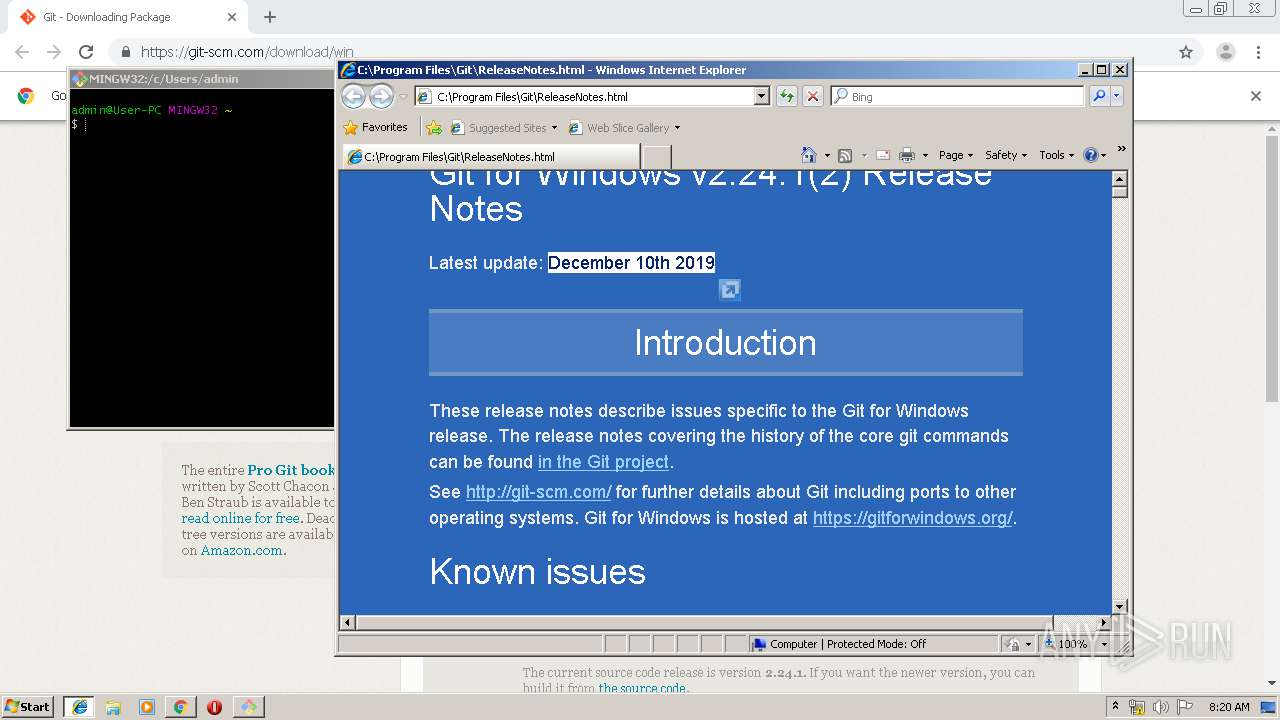
Task: Select the ReleaseNotes.html IE tab
Action: (x=490, y=157)
